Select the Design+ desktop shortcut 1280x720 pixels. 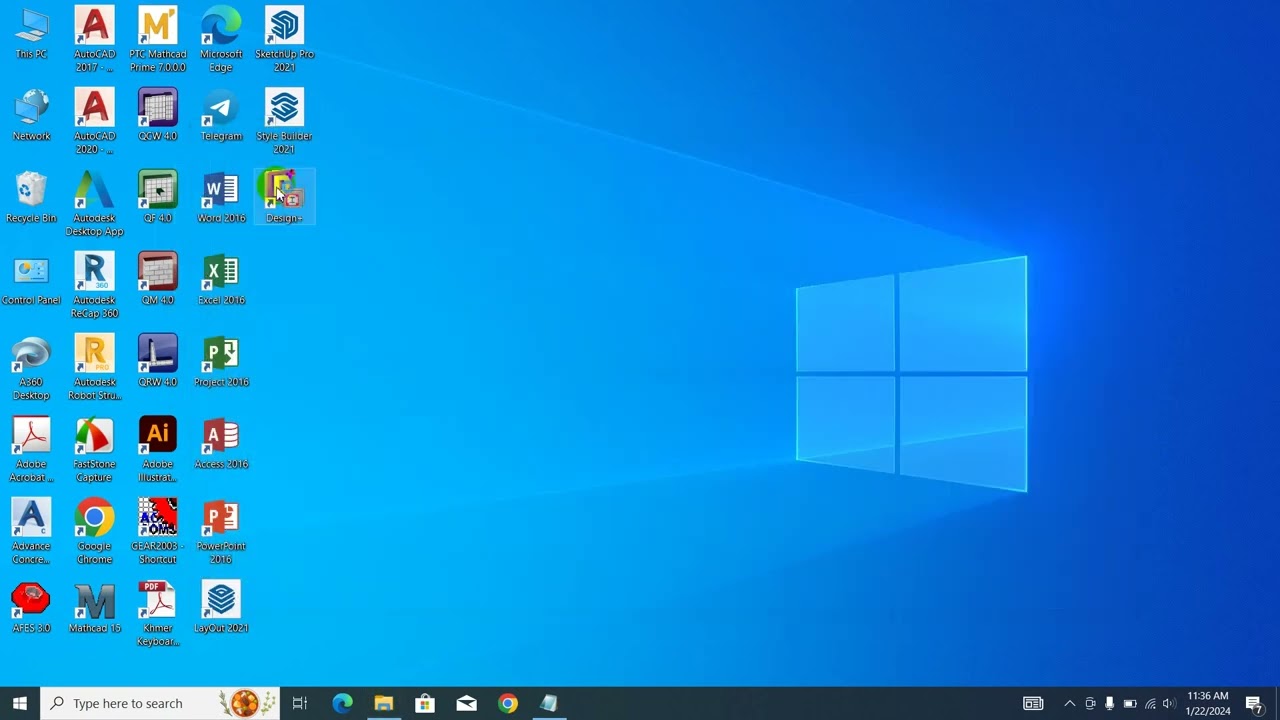point(284,197)
